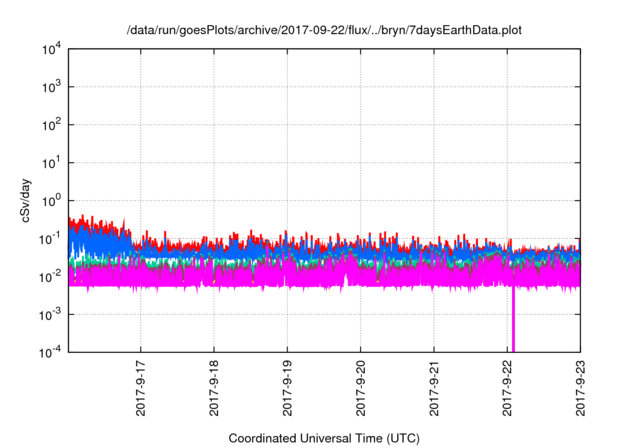
Task: Click the cSv/day y-axis label
Action: [26, 200]
